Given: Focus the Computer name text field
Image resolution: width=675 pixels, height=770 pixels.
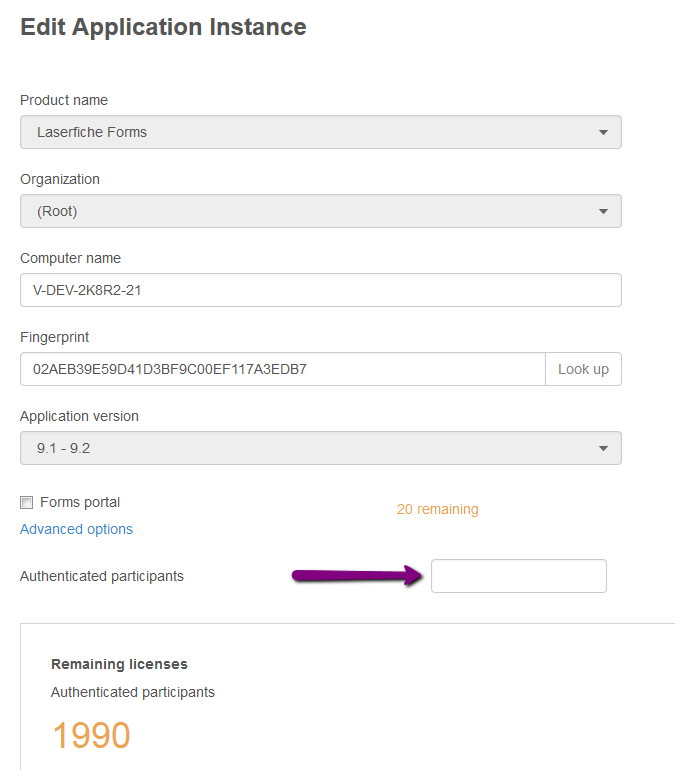Looking at the screenshot, I should 321,290.
